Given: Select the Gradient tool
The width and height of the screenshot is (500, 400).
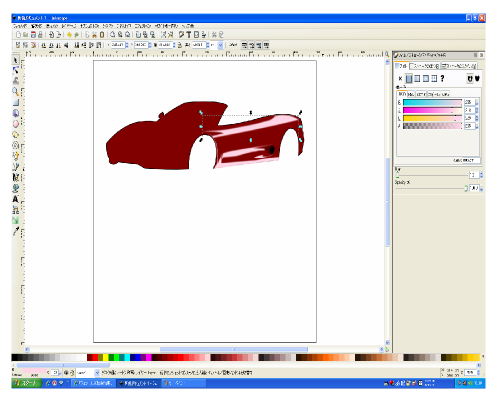Looking at the screenshot, I should [x=15, y=220].
